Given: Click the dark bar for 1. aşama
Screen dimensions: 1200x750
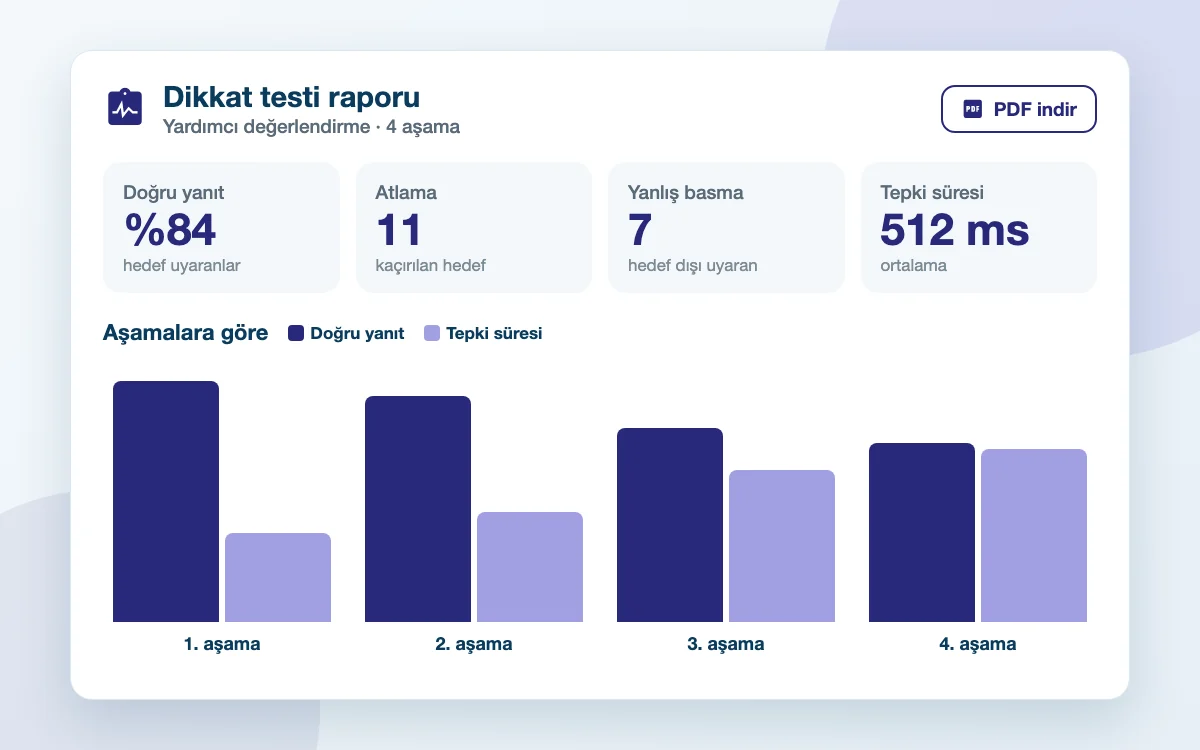Looking at the screenshot, I should point(166,501).
